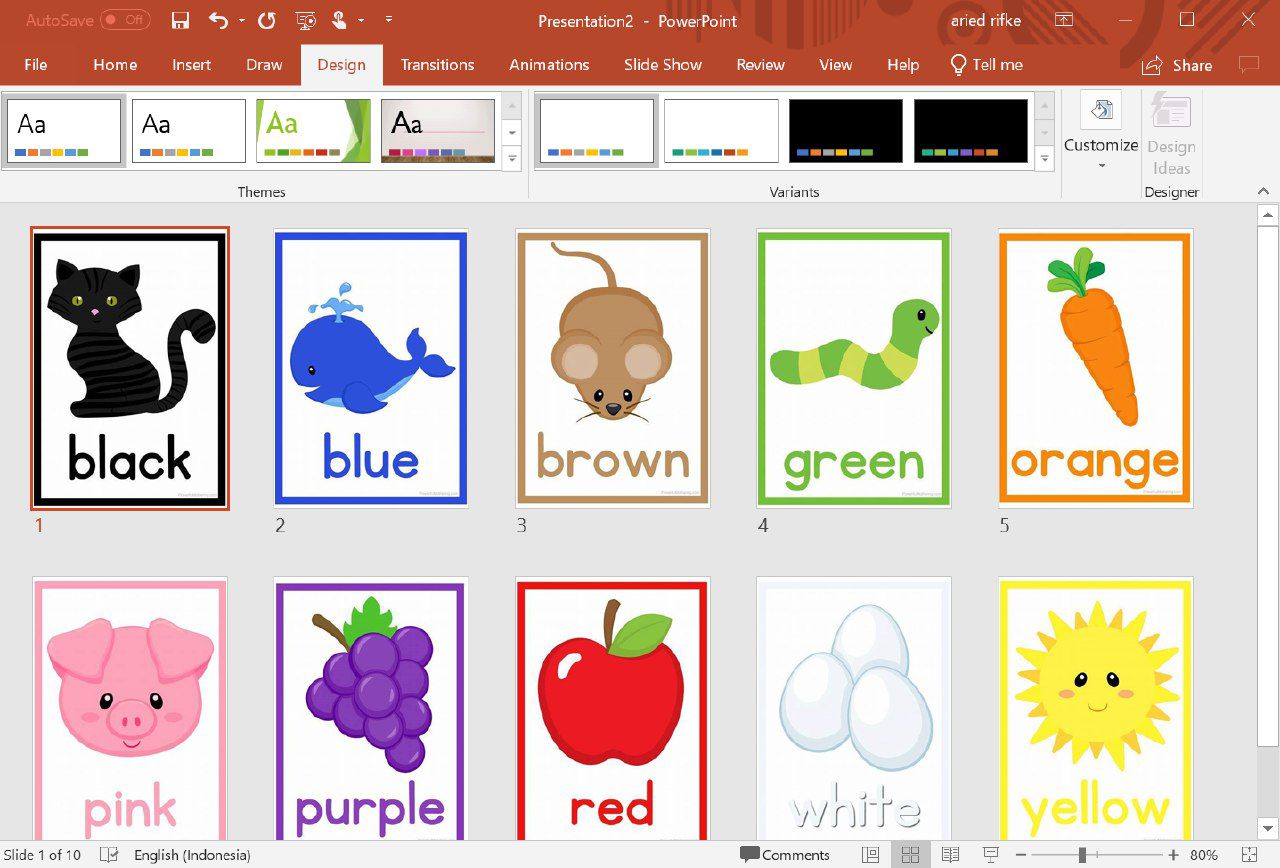Select the green worm slide thumbnail
The width and height of the screenshot is (1280, 868).
point(853,368)
